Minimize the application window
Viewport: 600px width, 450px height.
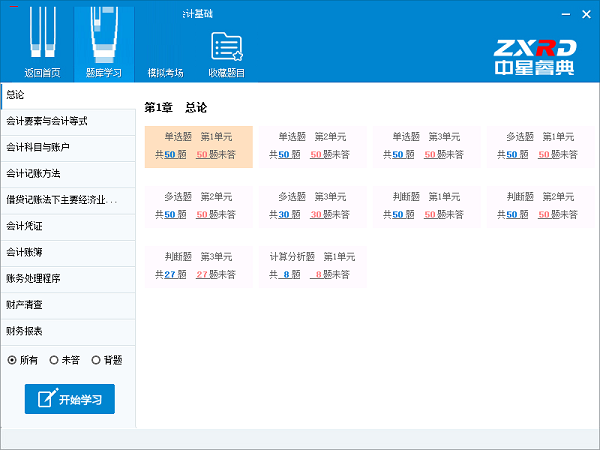566,17
